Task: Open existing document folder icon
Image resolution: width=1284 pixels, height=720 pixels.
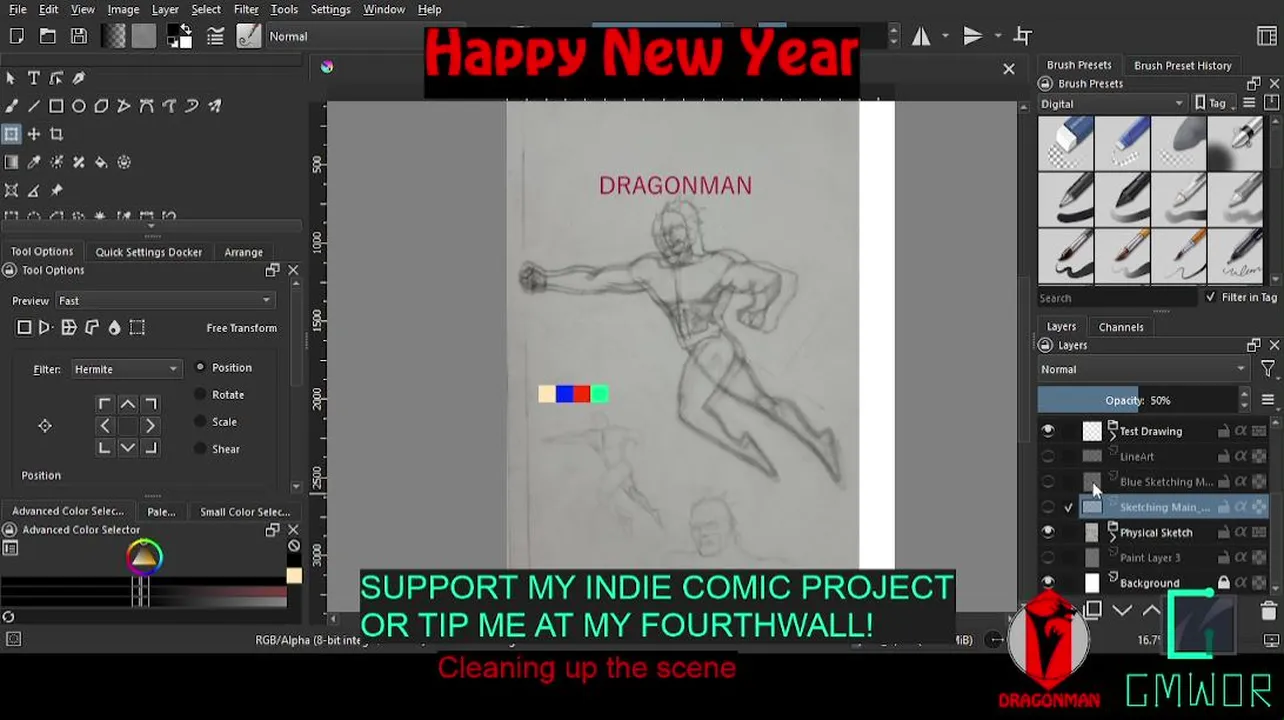Action: pos(47,36)
